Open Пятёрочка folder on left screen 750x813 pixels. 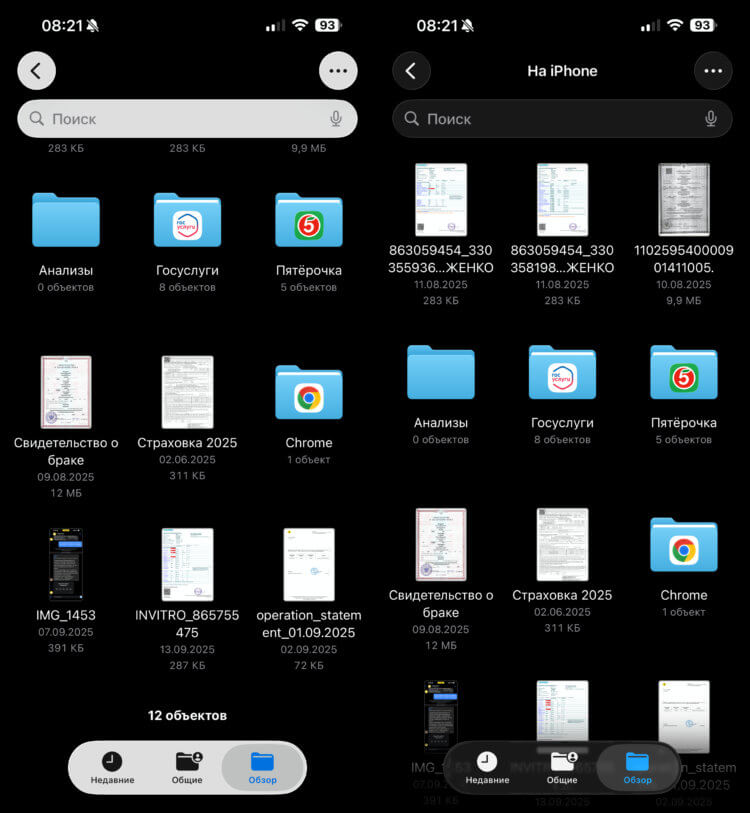point(309,220)
